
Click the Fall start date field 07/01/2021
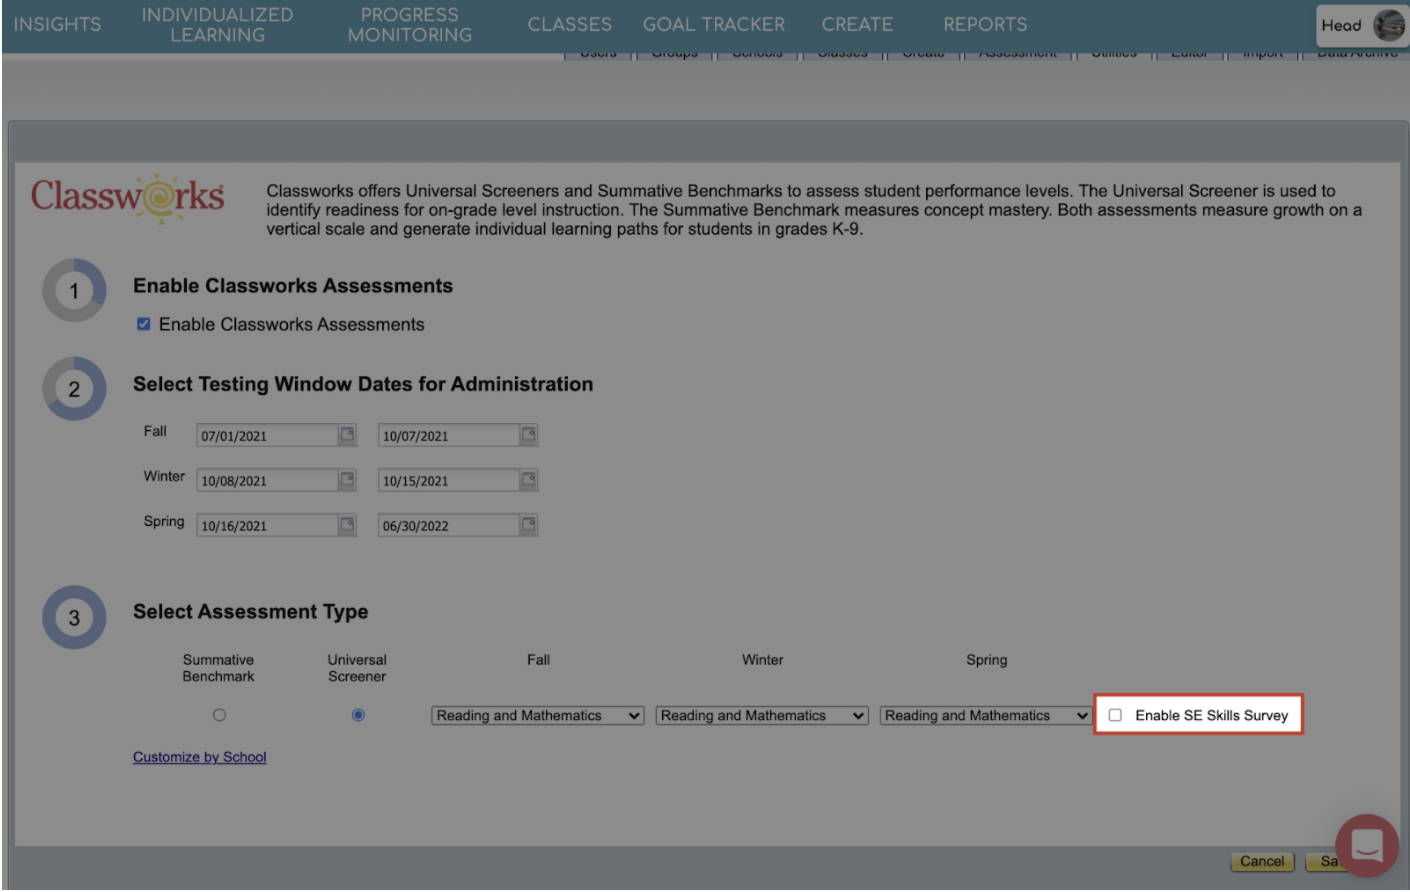click(267, 436)
